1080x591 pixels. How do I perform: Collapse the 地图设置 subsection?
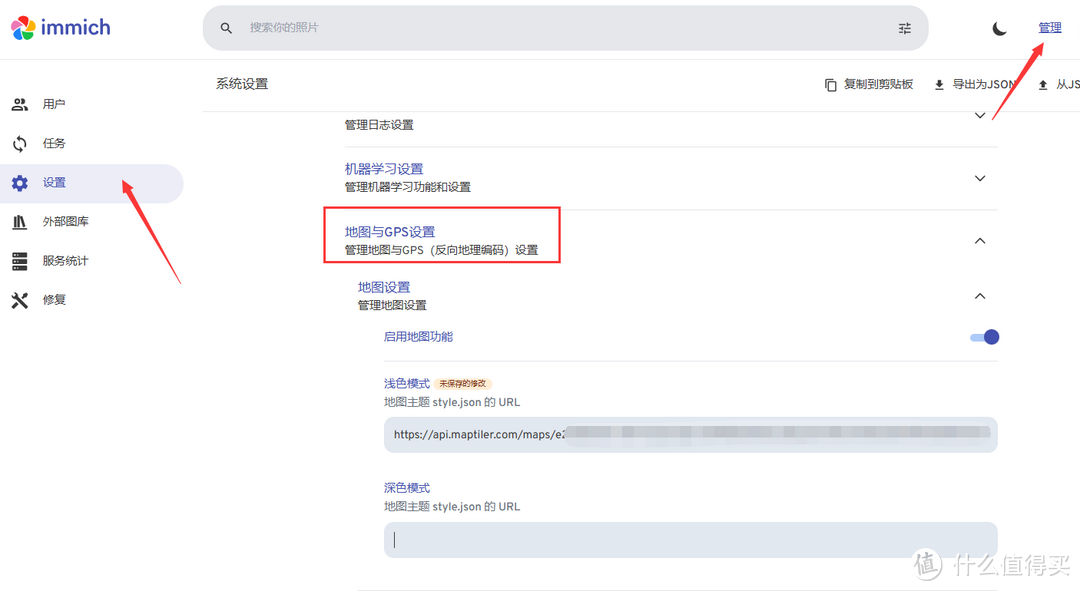click(979, 296)
